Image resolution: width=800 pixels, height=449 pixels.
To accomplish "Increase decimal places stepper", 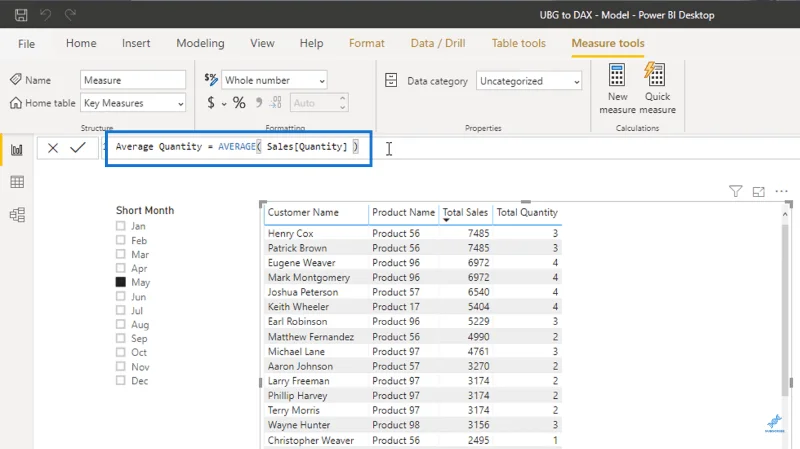I will pyautogui.click(x=343, y=98).
